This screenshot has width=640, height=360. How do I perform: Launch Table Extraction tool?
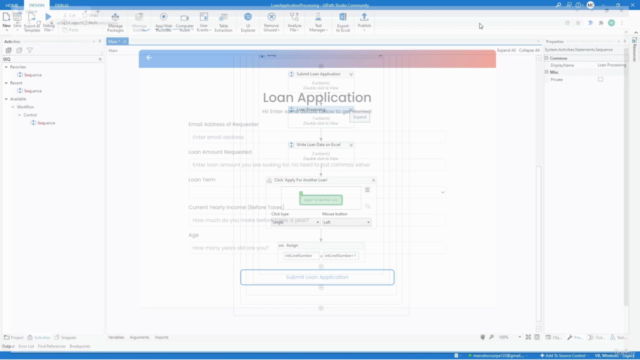click(x=223, y=22)
